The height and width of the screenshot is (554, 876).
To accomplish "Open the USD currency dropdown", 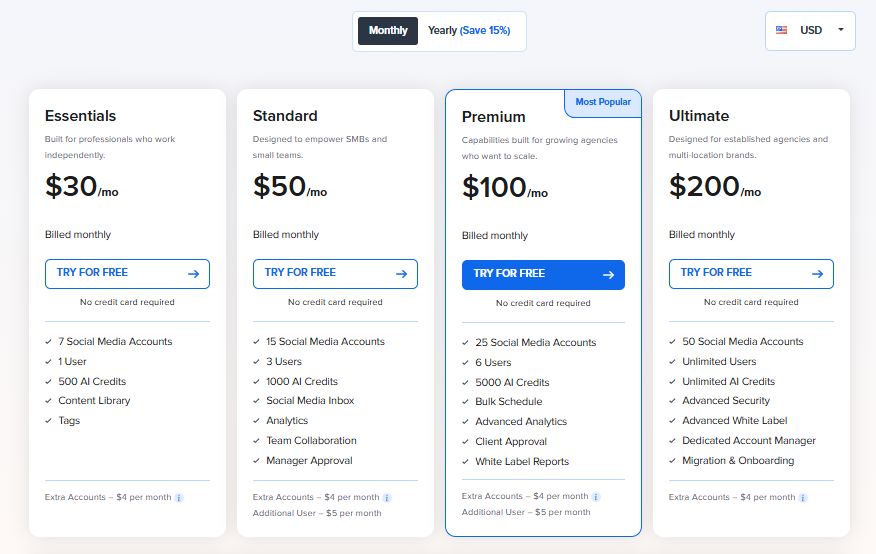I will coord(810,30).
